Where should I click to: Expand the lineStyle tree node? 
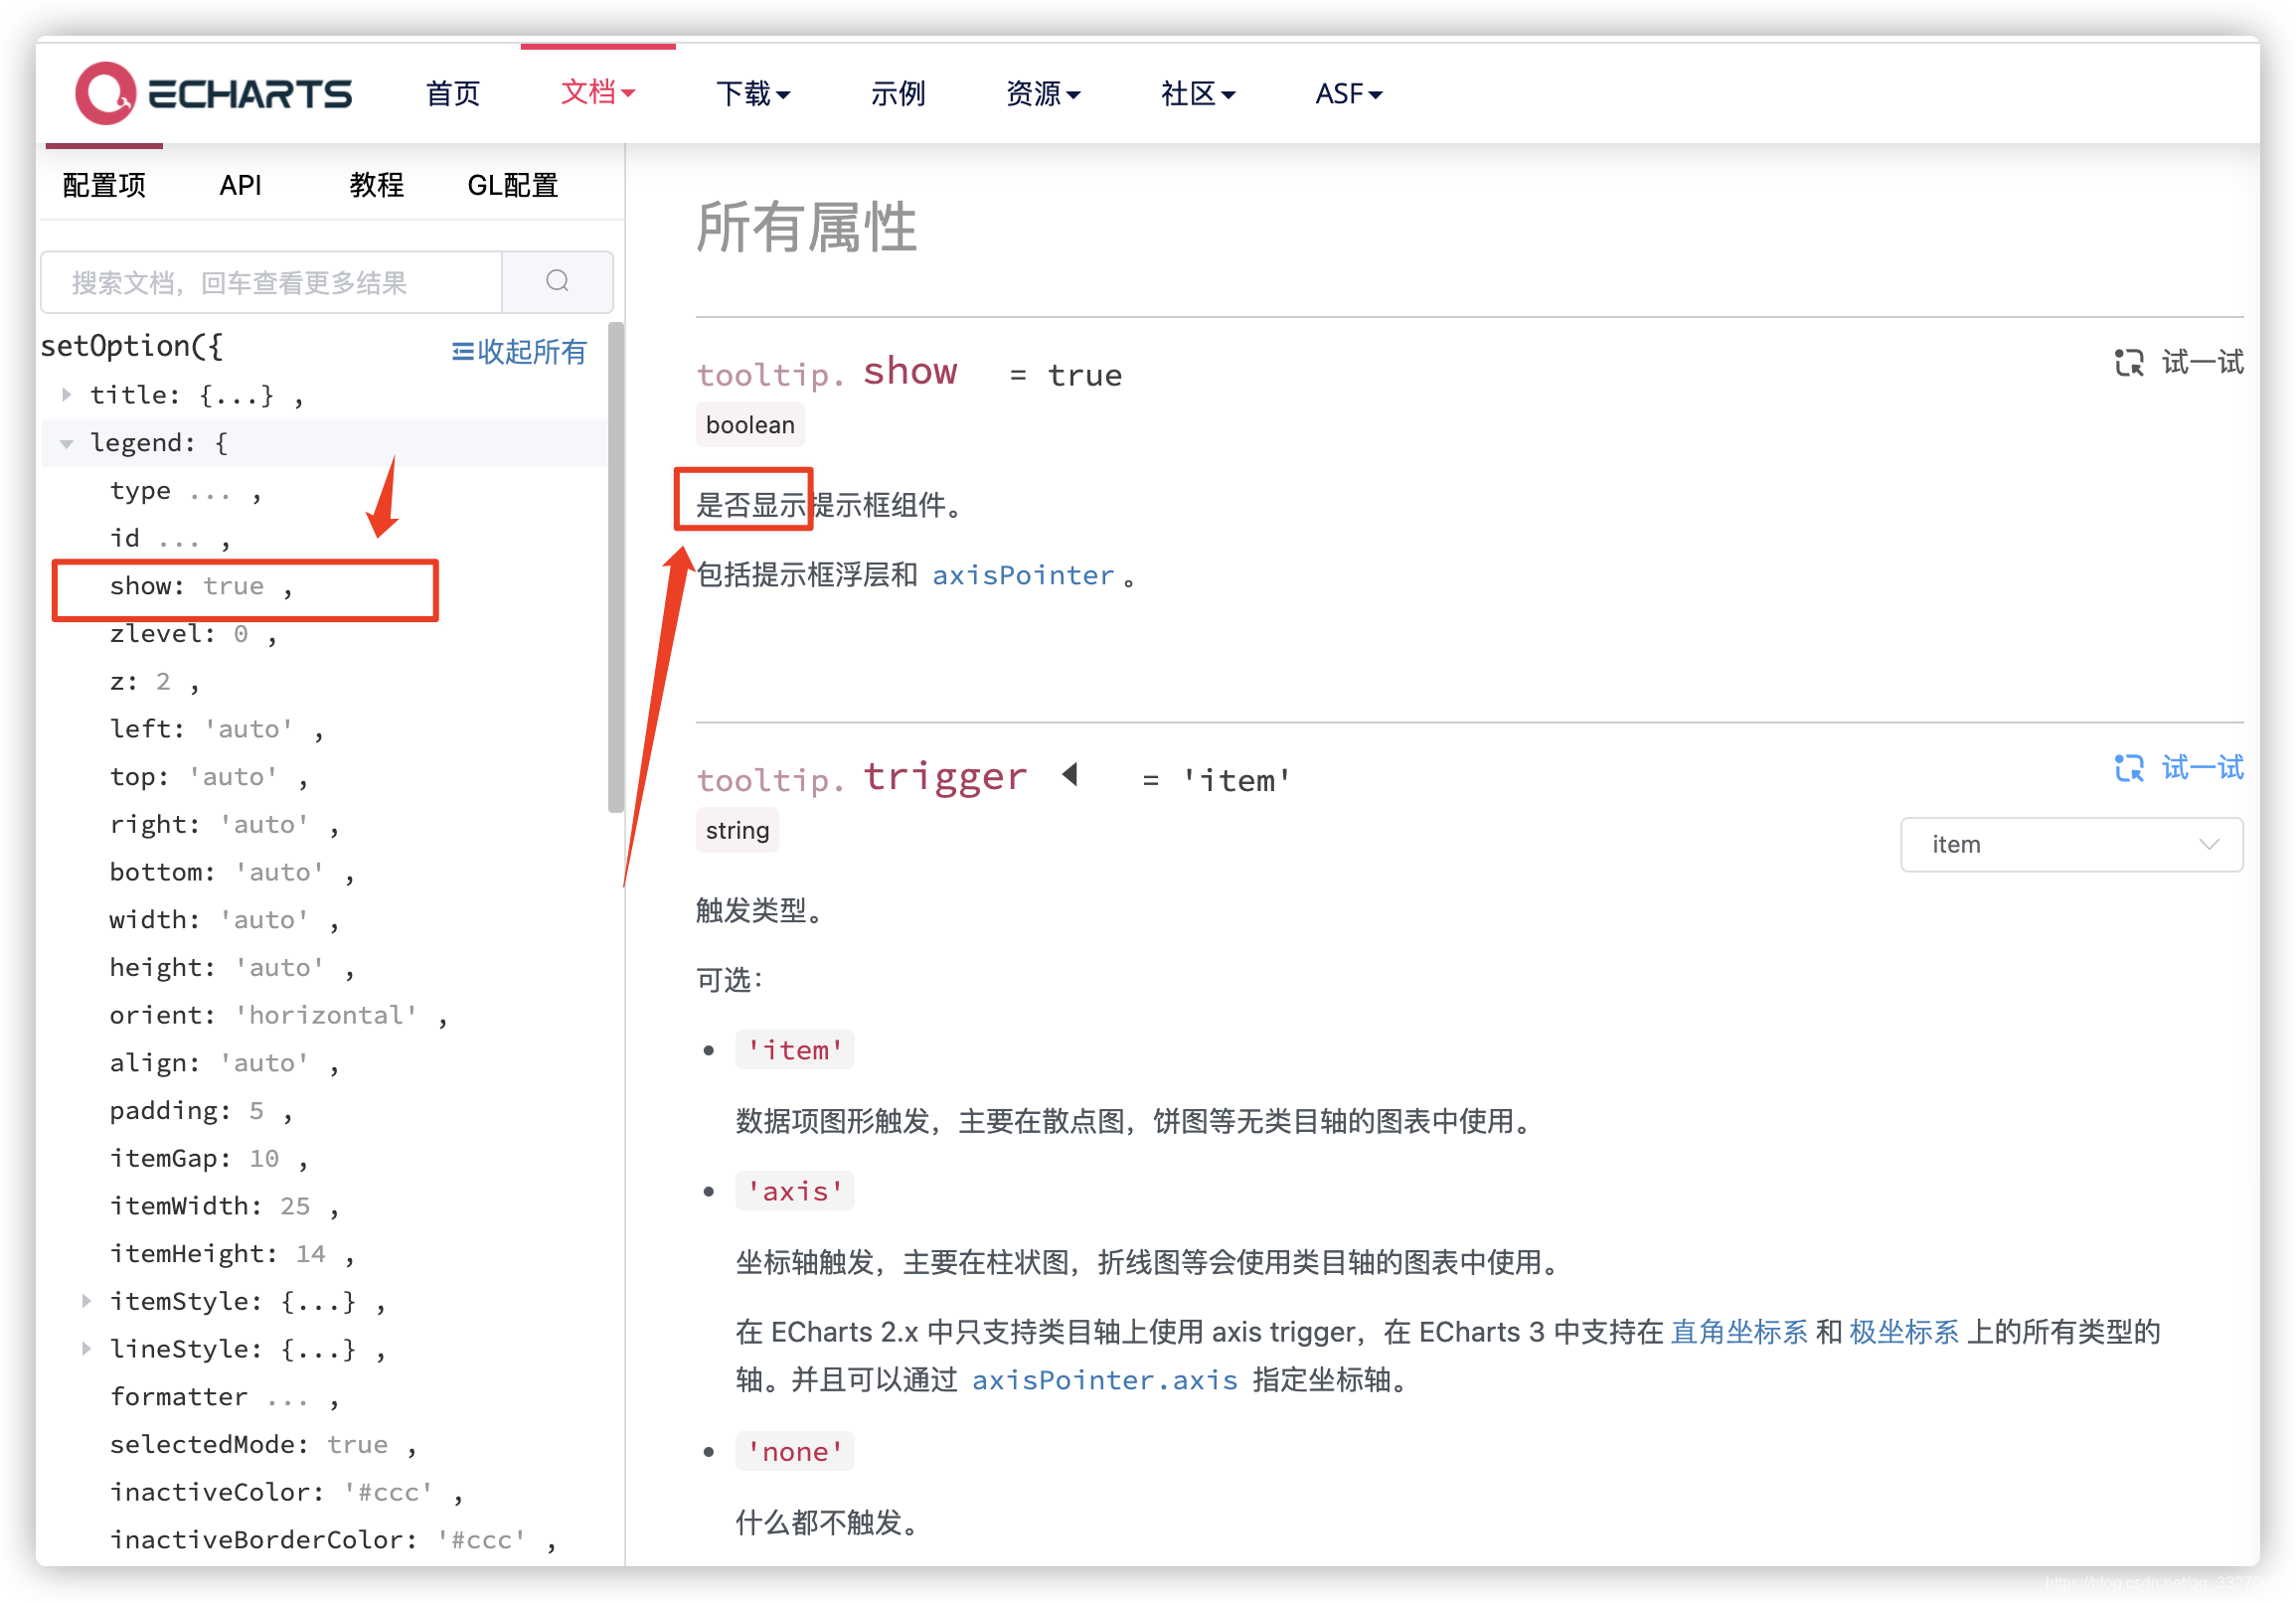tap(86, 1349)
